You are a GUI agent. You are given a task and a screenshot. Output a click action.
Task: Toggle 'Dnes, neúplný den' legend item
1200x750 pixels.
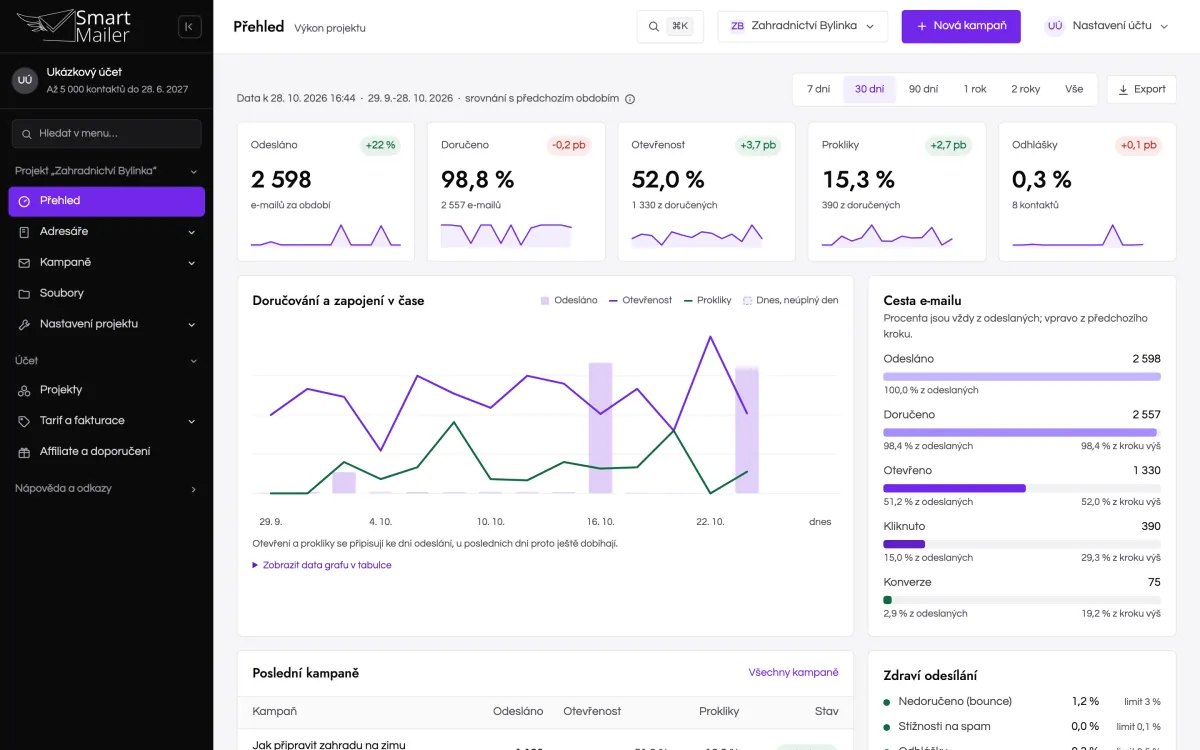tap(790, 300)
